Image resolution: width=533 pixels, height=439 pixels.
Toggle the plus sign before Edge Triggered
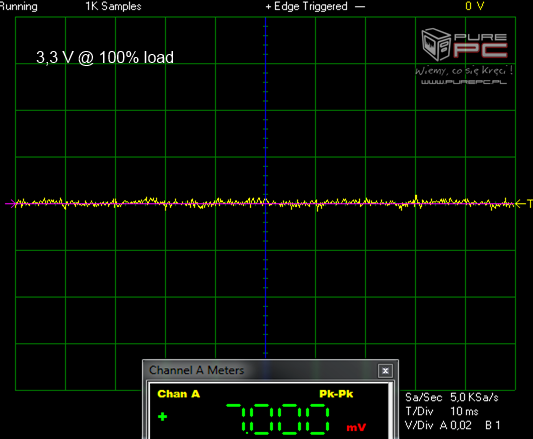point(268,7)
